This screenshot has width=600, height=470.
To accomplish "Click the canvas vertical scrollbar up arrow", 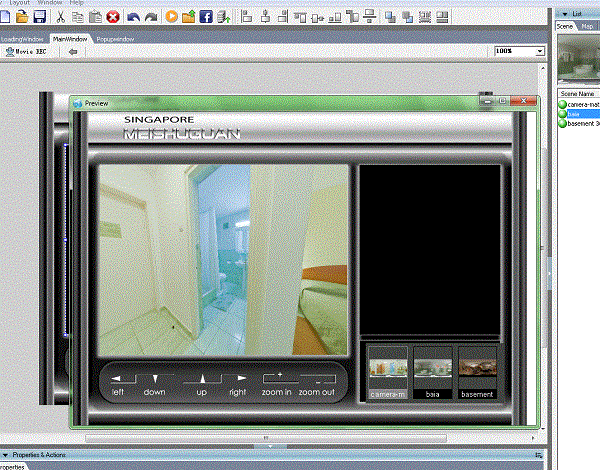I will 543,68.
